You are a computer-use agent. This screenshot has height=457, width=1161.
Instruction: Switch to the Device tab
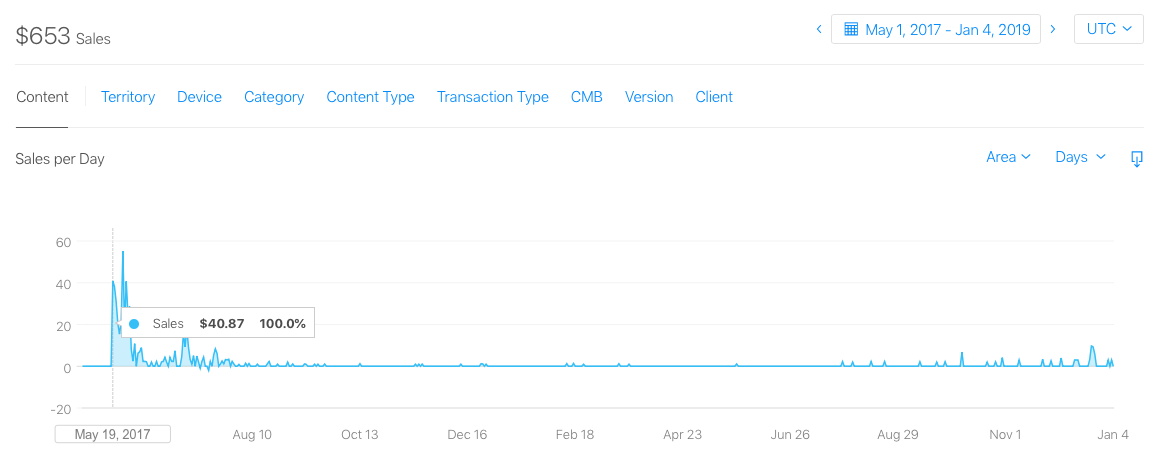tap(199, 97)
